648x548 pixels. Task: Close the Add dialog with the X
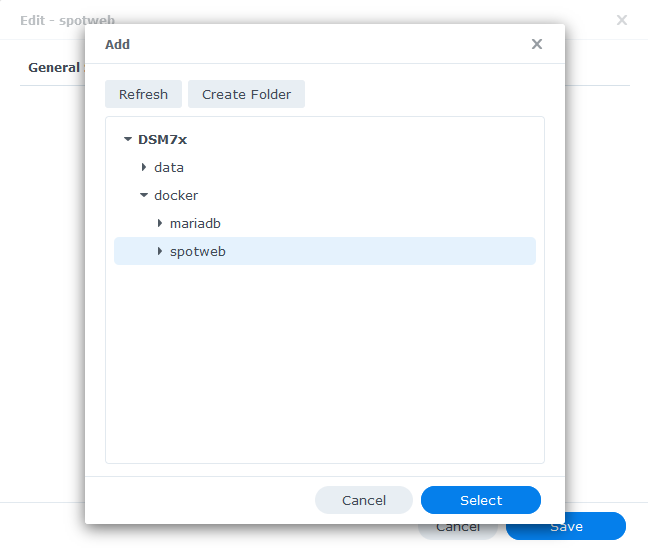coord(536,44)
